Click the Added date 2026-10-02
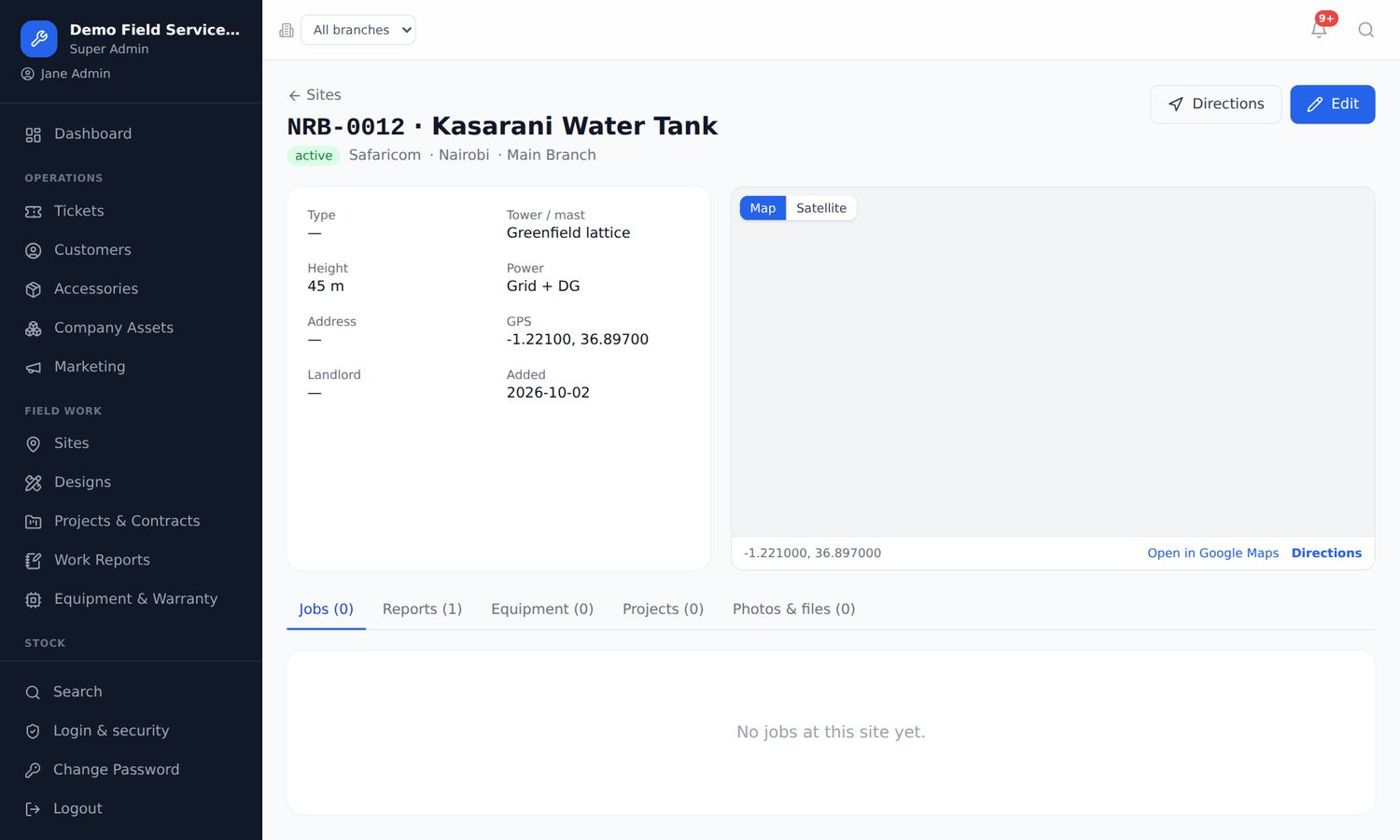Viewport: 1400px width, 840px height. pyautogui.click(x=548, y=393)
